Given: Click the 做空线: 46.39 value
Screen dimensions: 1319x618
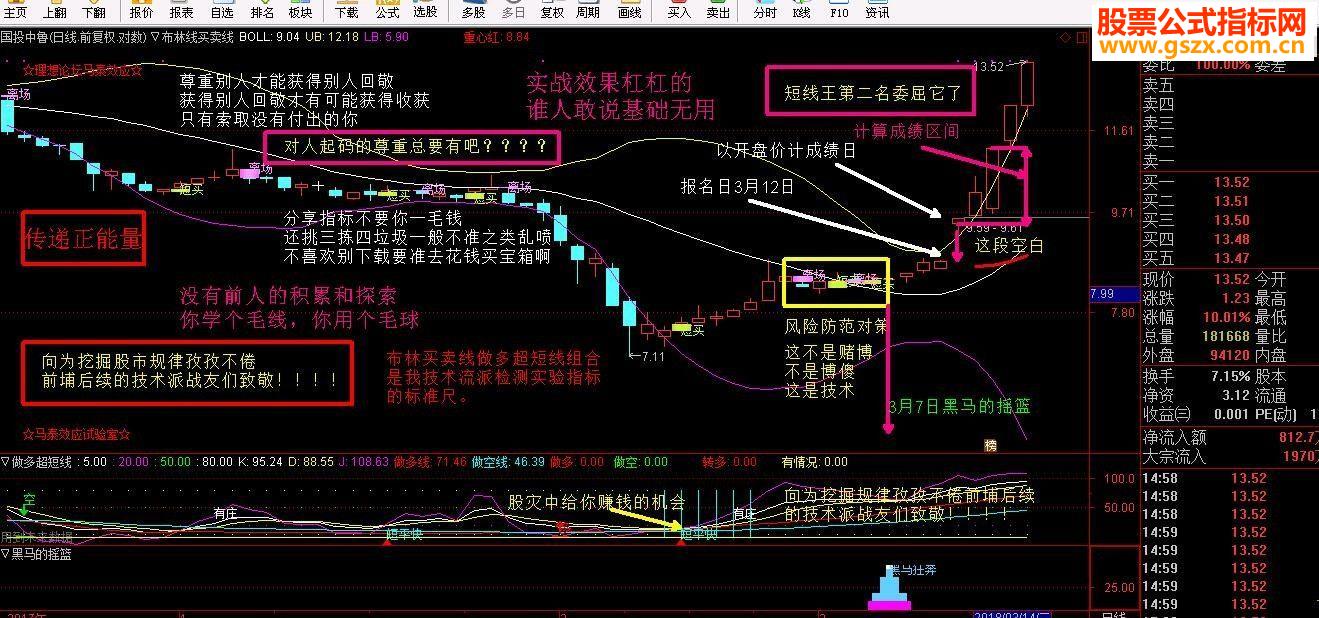Looking at the screenshot, I should (507, 462).
